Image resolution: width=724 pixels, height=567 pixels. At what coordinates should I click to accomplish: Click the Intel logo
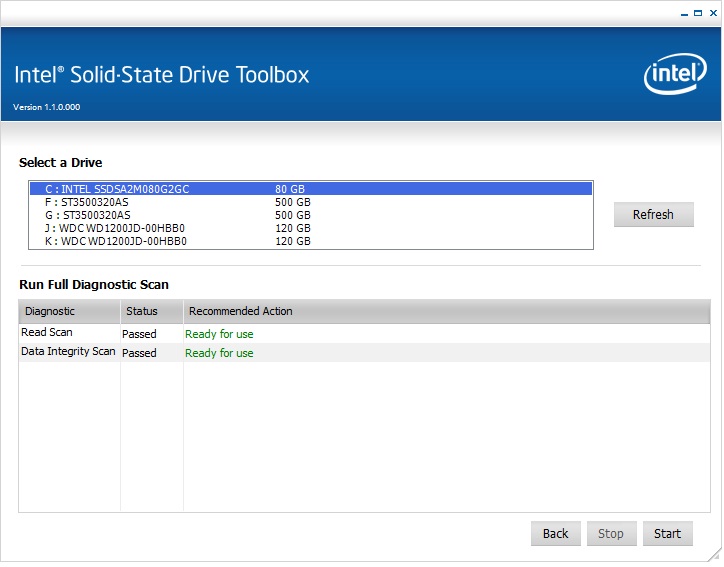(x=675, y=74)
